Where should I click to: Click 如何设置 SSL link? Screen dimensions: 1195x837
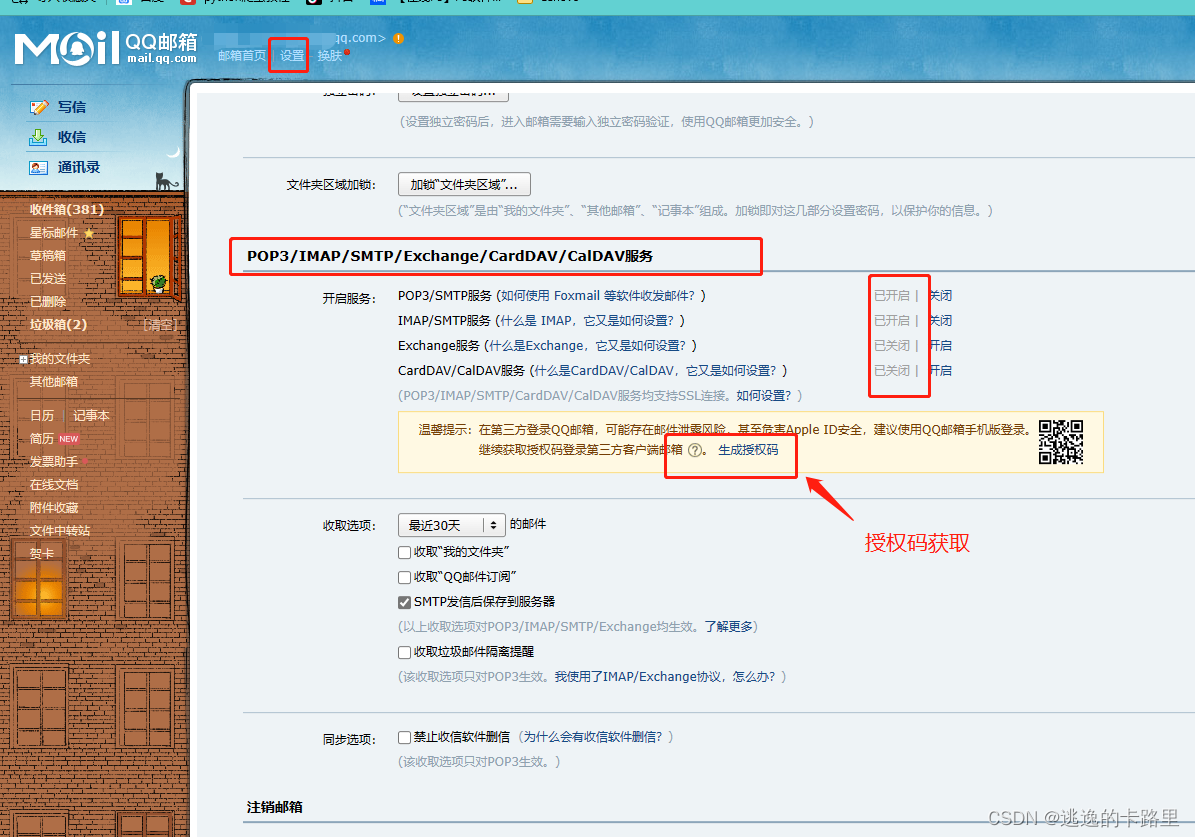tap(764, 396)
